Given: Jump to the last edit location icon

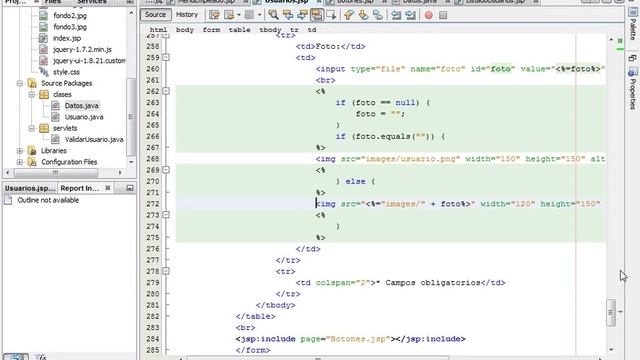Looking at the screenshot, I should point(214,15).
